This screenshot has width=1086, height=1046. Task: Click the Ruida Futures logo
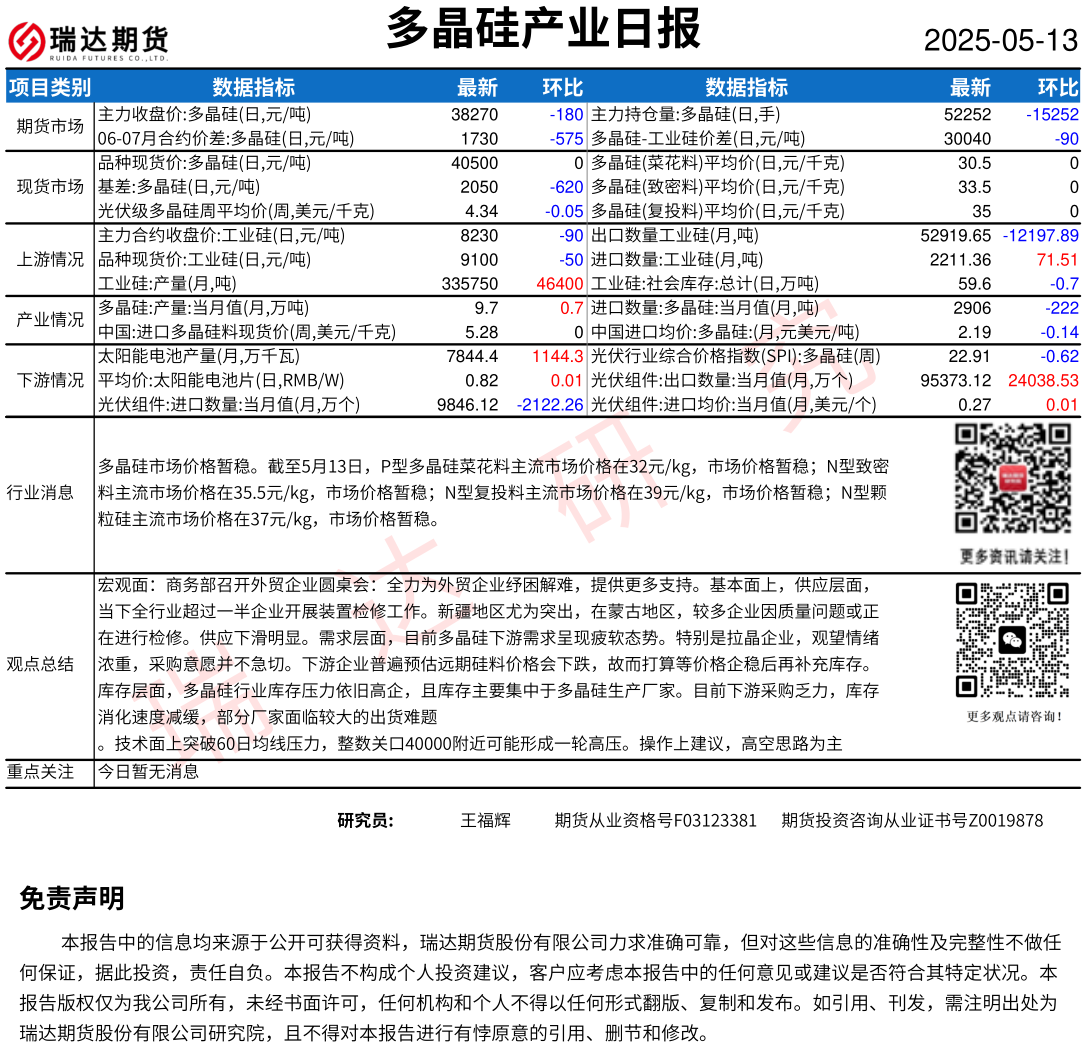pyautogui.click(x=88, y=41)
